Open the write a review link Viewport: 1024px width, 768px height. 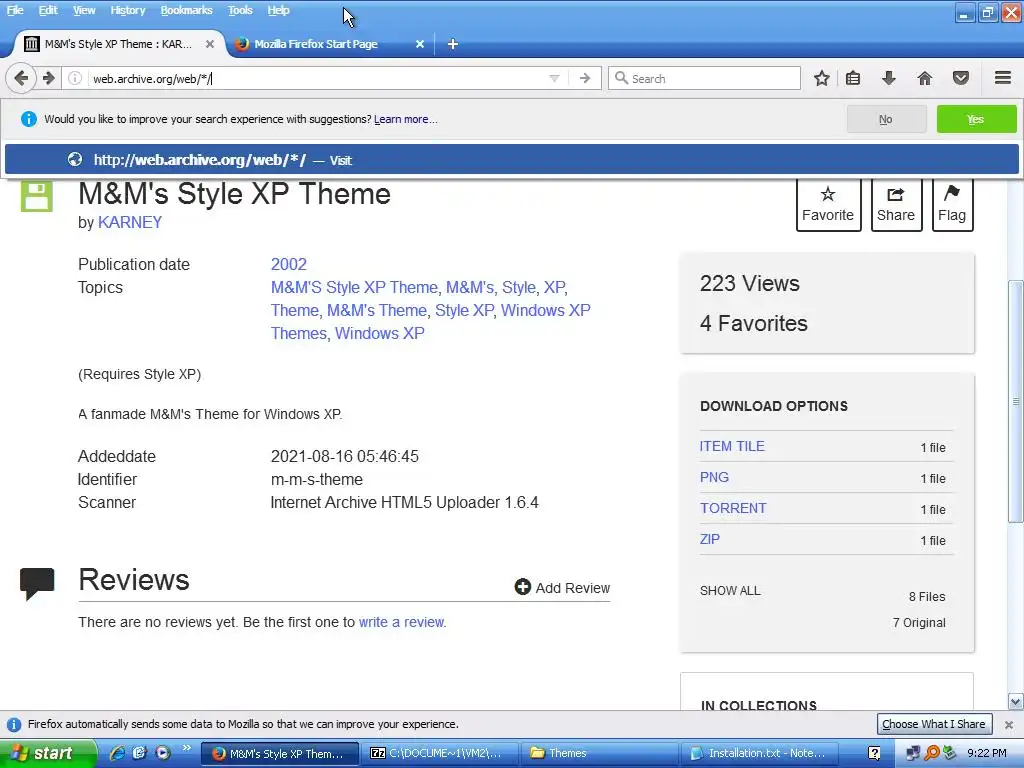402,622
